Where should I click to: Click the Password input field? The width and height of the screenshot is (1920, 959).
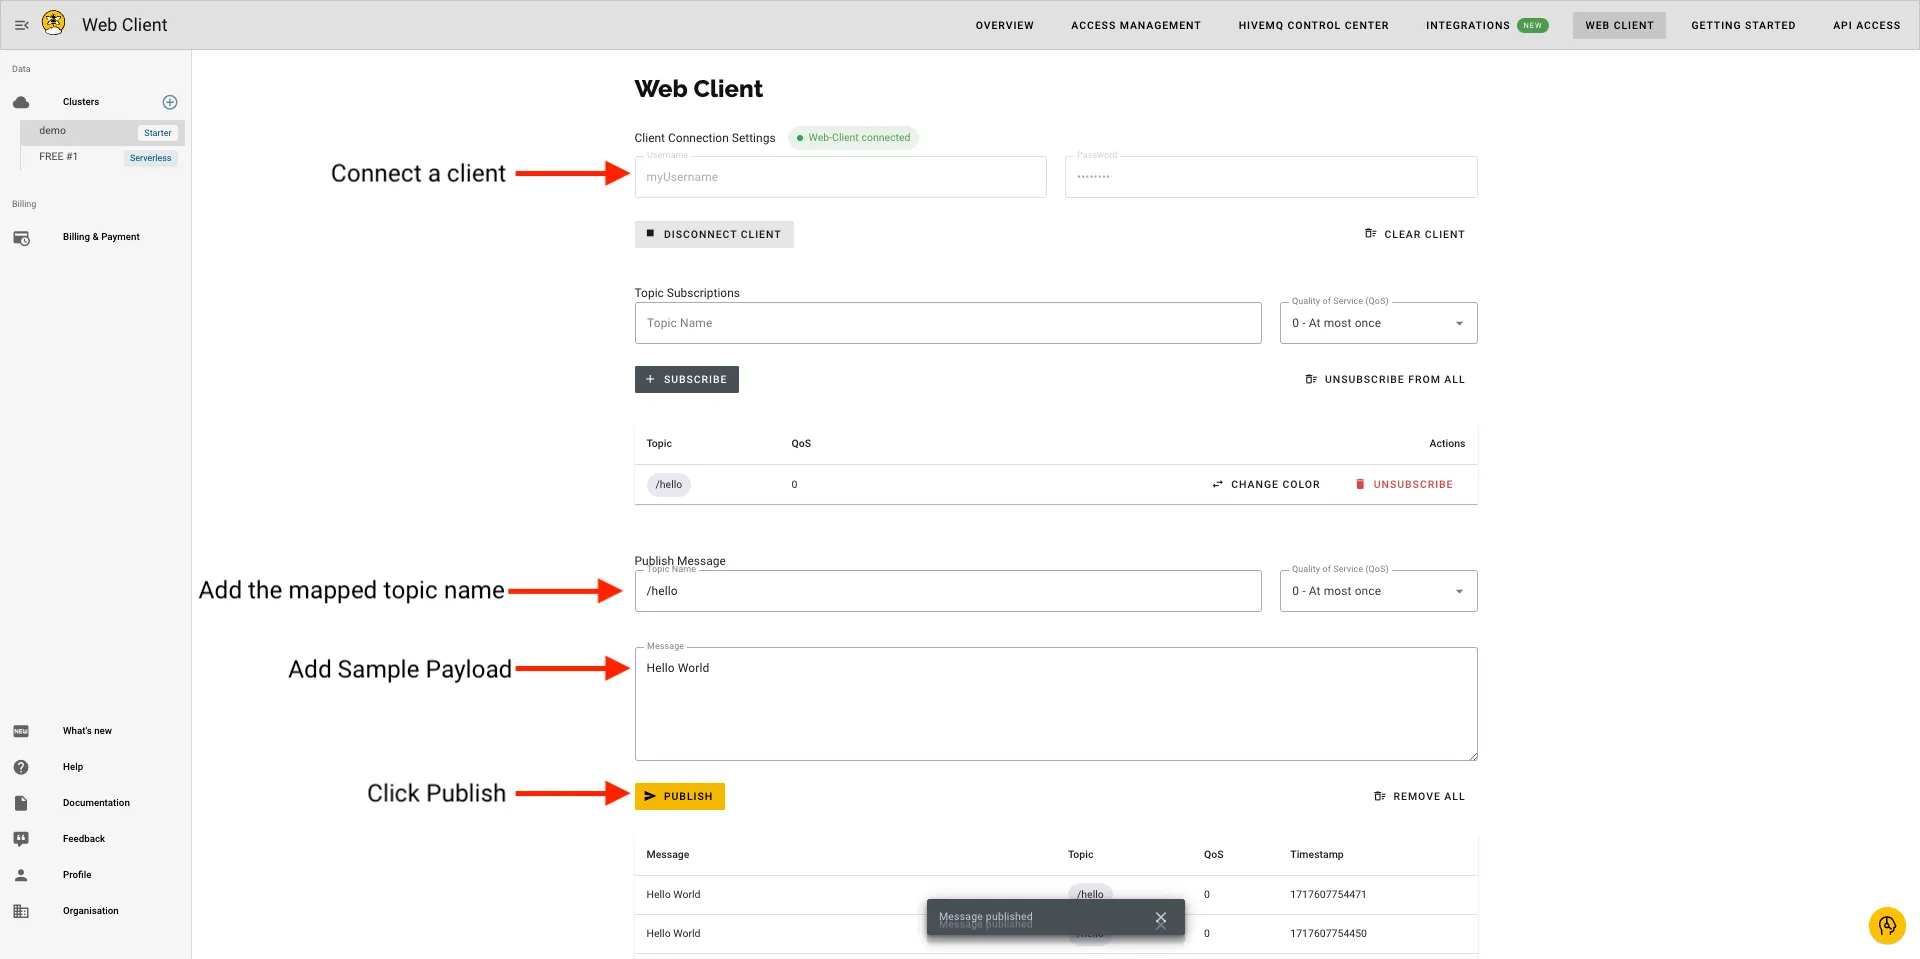pyautogui.click(x=1271, y=177)
